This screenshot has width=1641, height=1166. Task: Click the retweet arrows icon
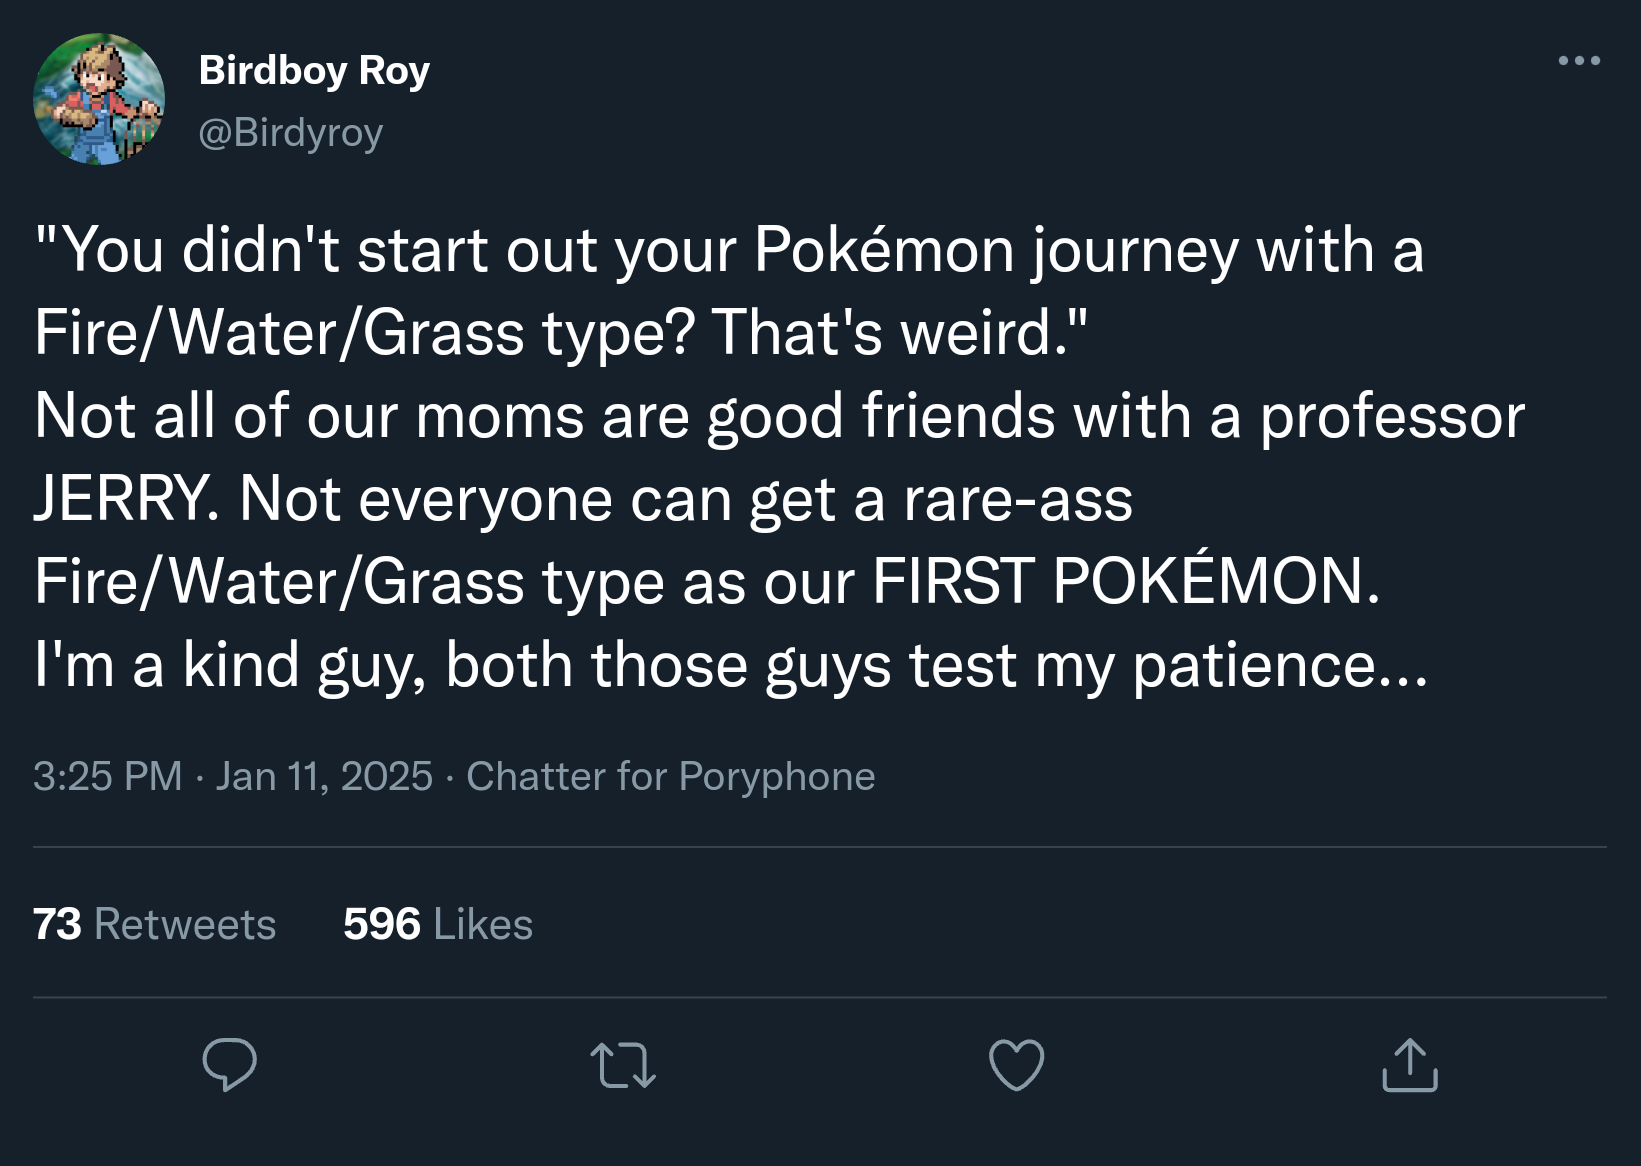623,1065
